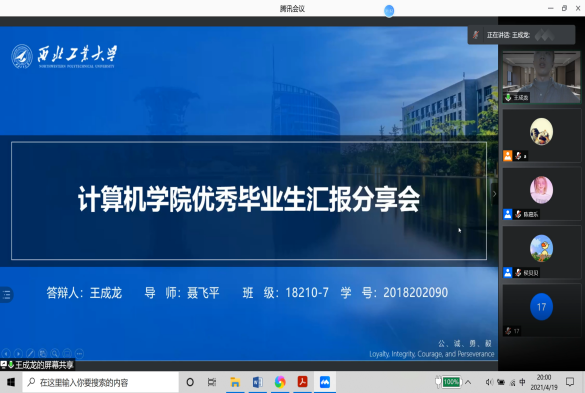The height and width of the screenshot is (393, 585).
Task: Click the Windows search box
Action: [x=101, y=382]
